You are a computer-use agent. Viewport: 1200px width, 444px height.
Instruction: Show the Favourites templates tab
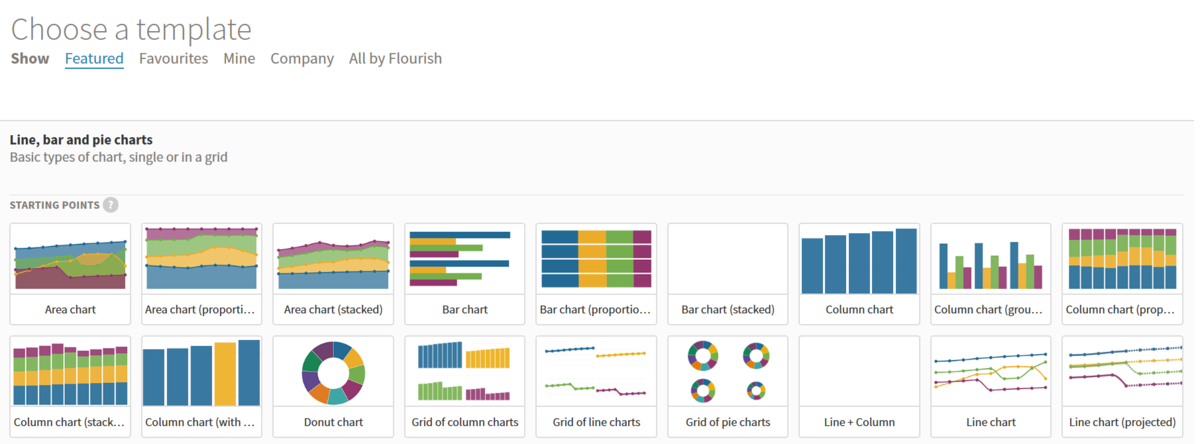click(173, 58)
